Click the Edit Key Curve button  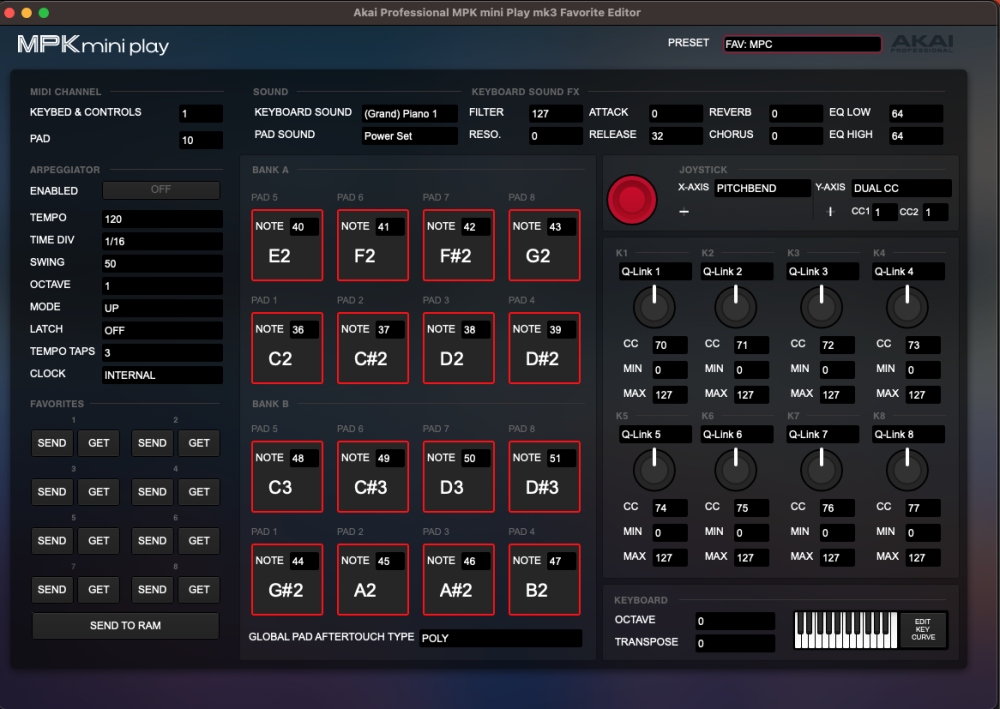coord(923,630)
